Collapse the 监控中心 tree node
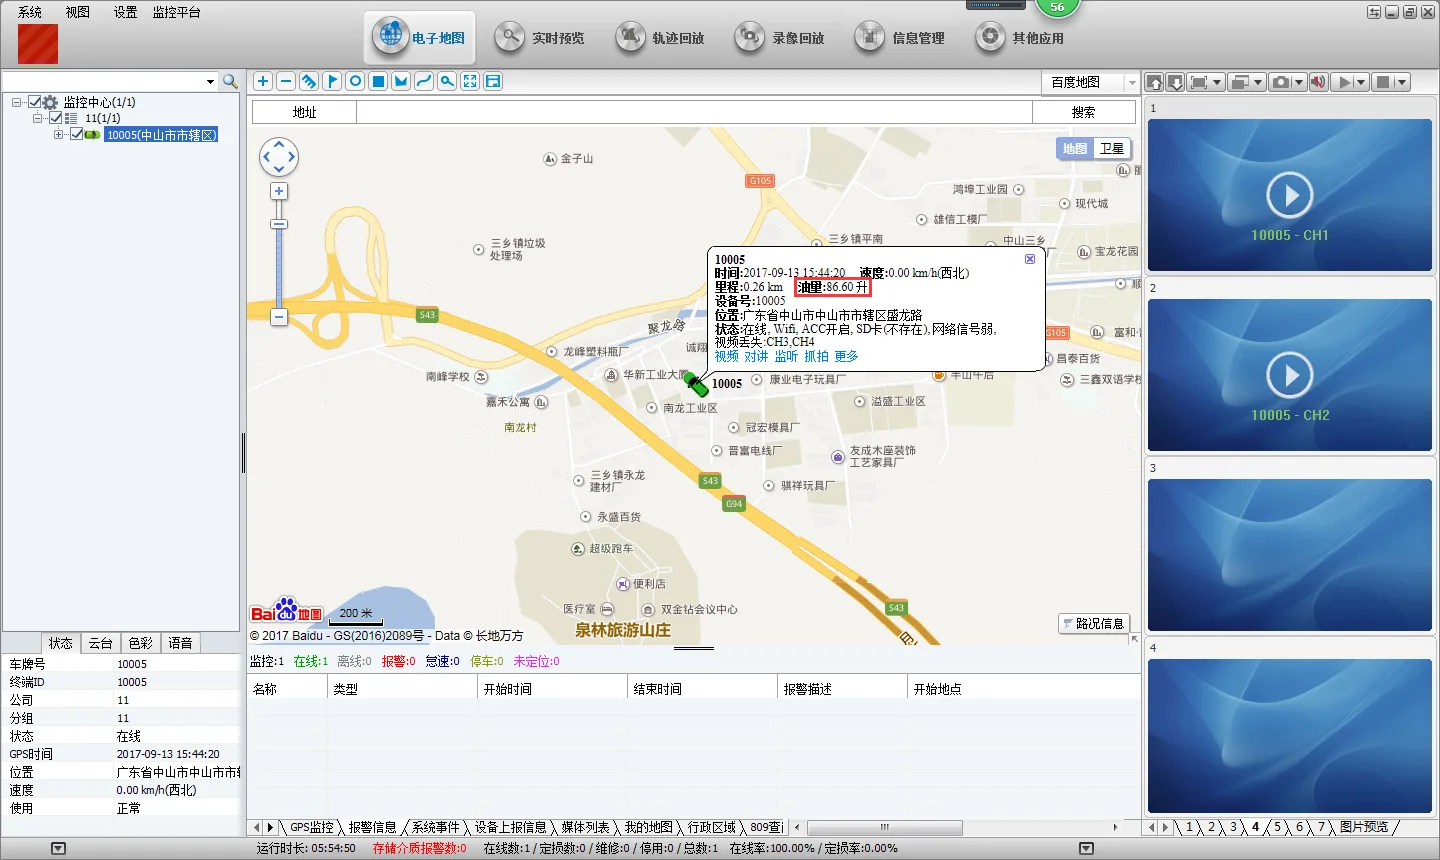Viewport: 1440px width, 860px height. (17, 102)
